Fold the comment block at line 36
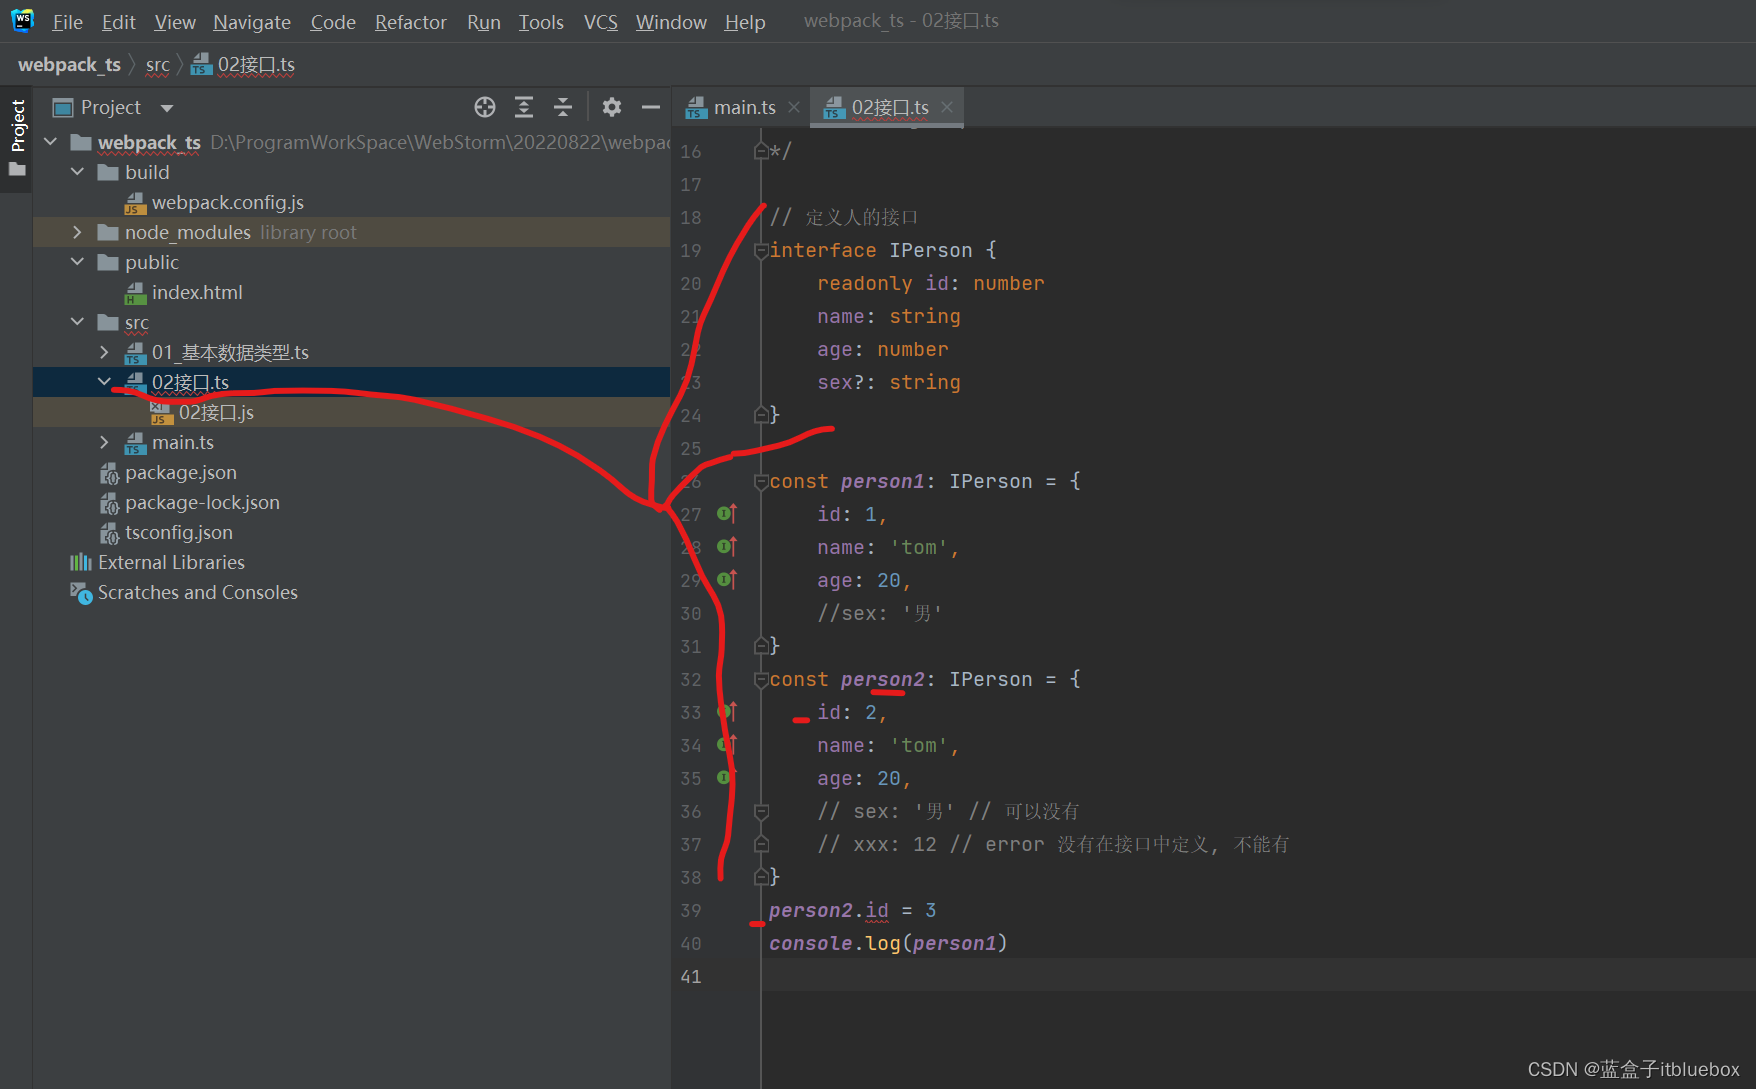This screenshot has width=1756, height=1089. tap(761, 811)
